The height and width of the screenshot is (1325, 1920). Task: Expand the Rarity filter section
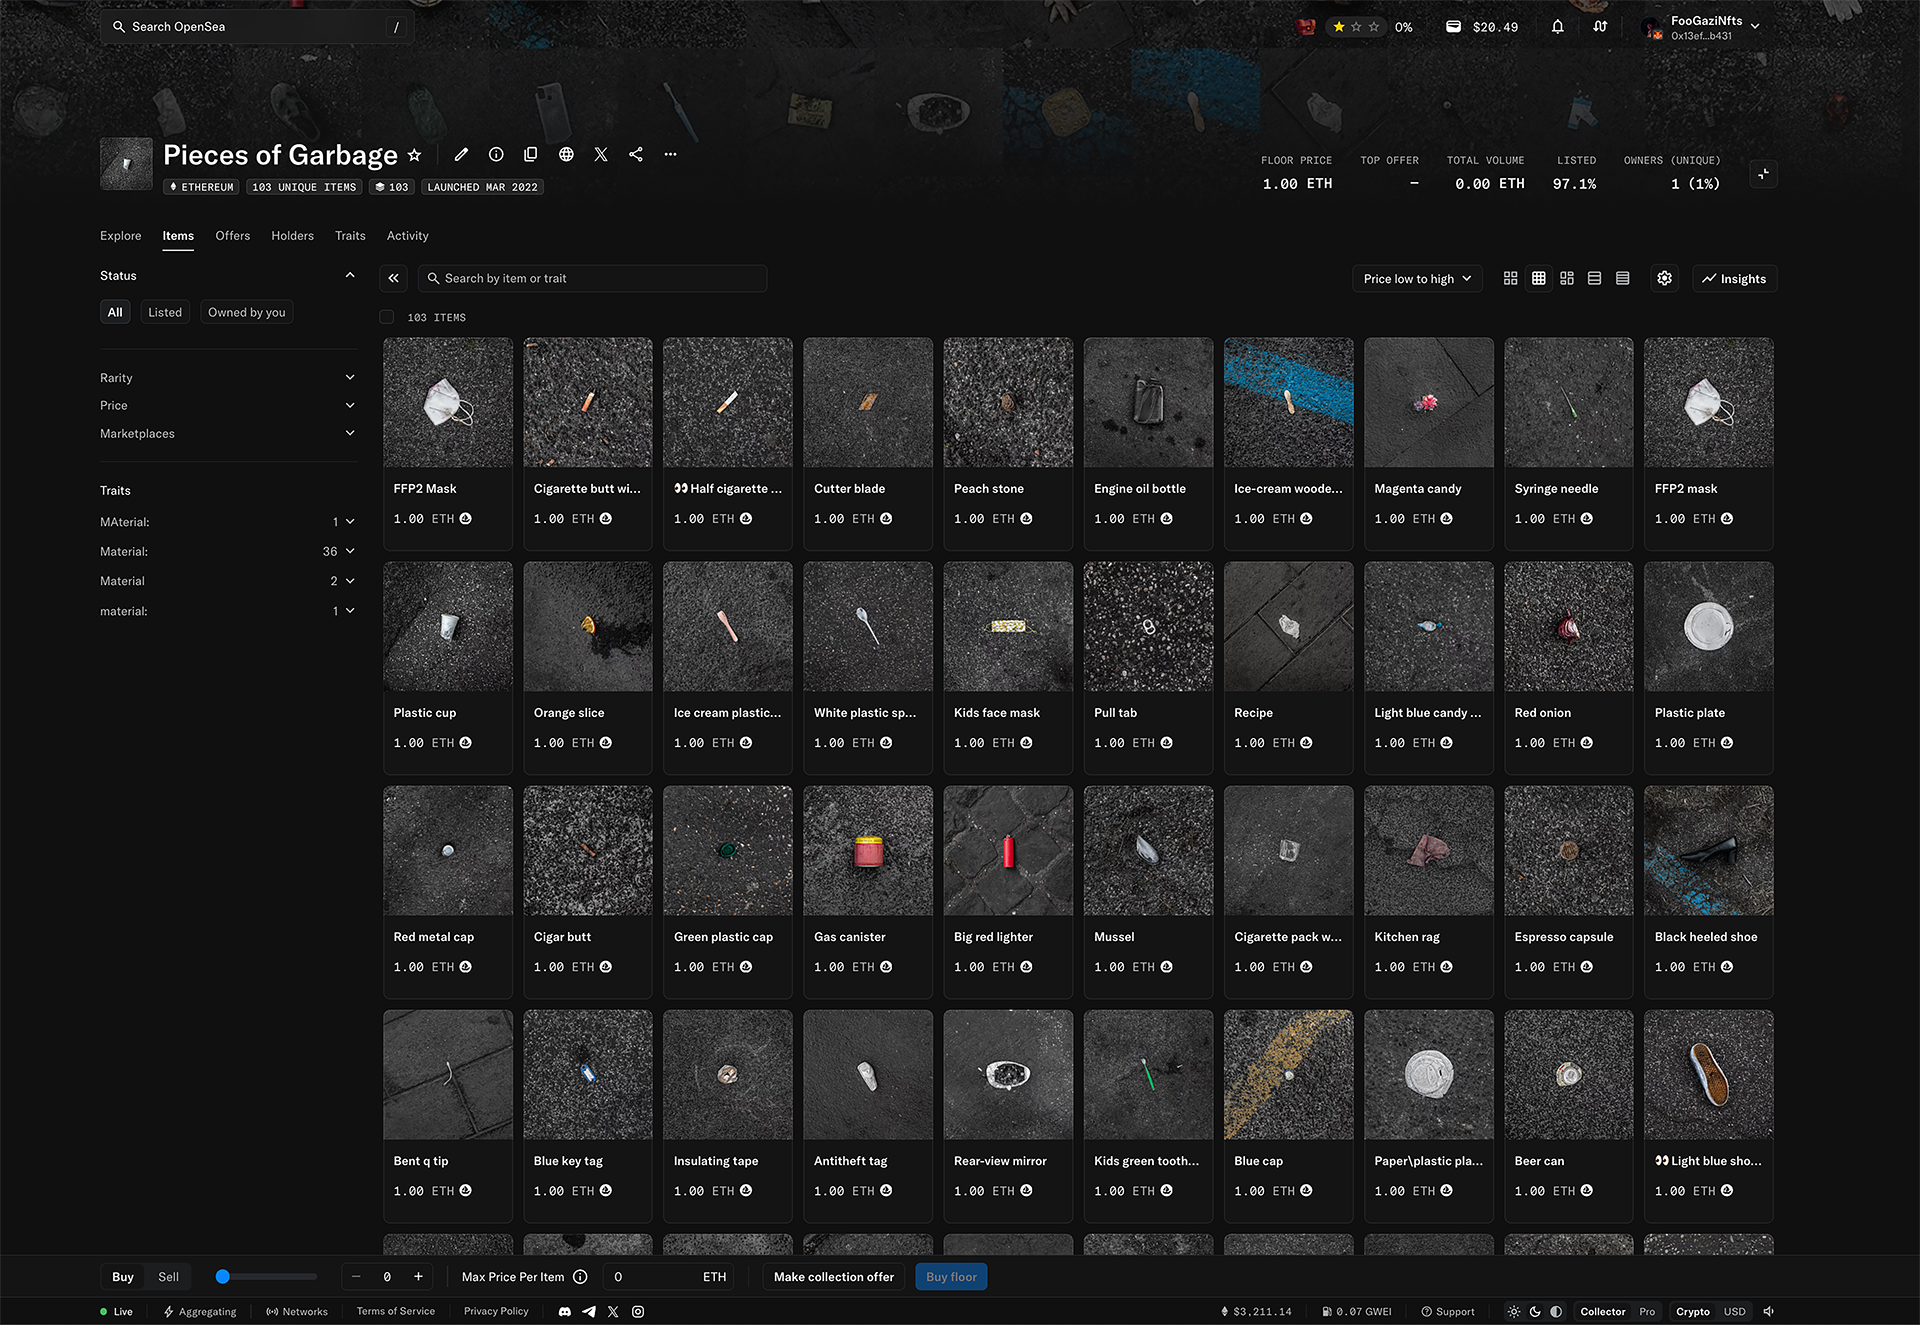tap(227, 378)
